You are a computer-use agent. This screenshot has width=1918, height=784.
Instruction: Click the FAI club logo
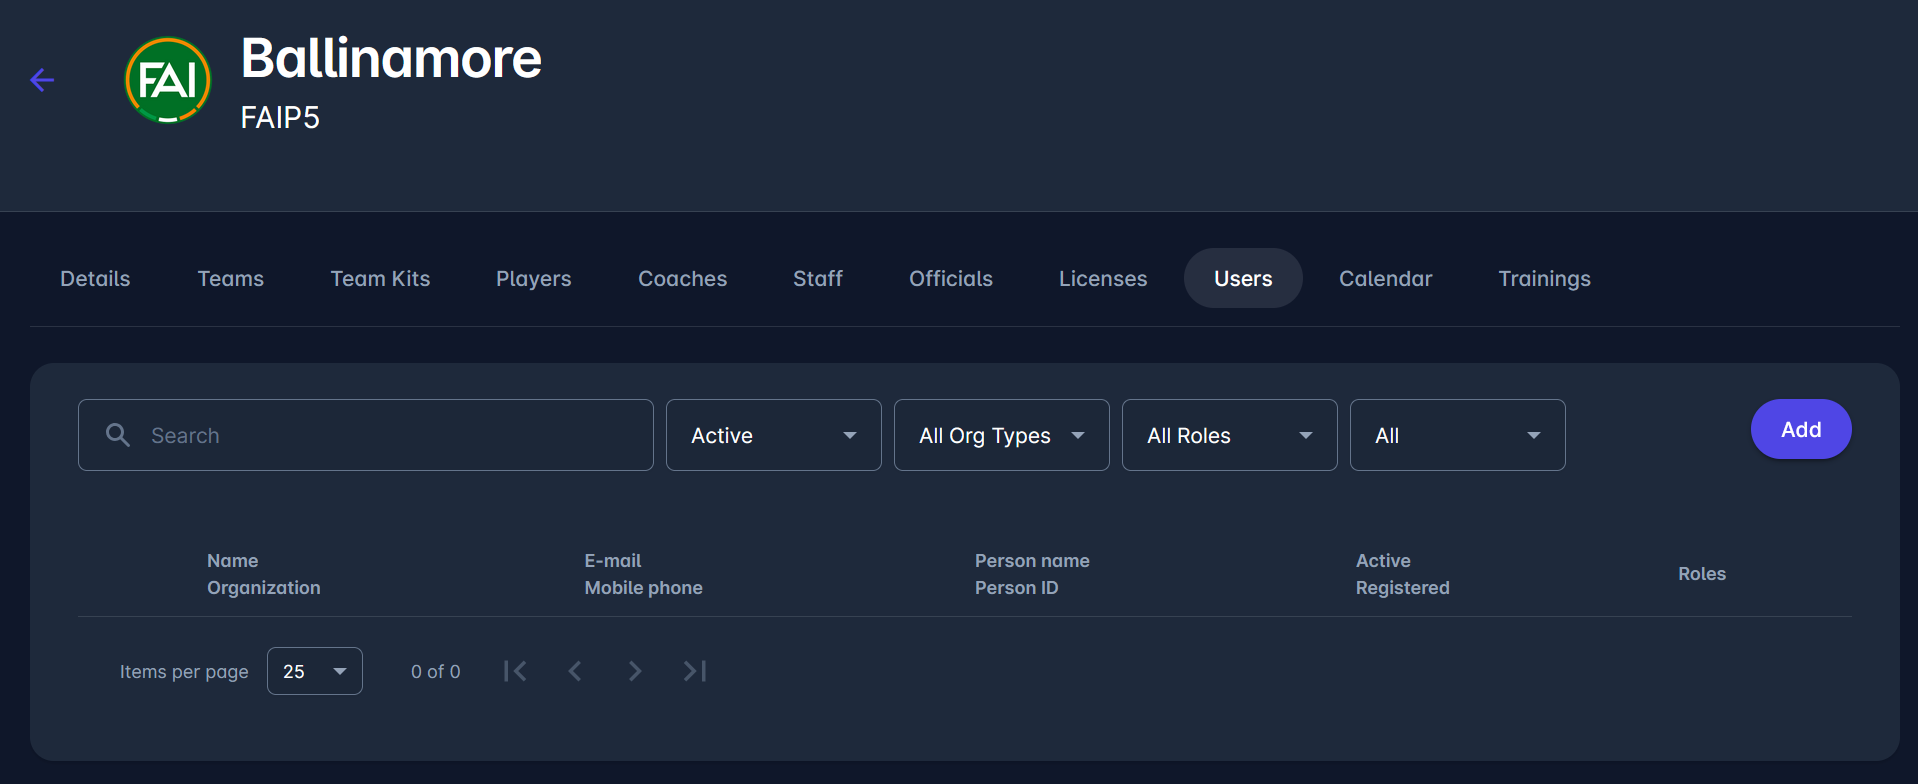[x=168, y=80]
